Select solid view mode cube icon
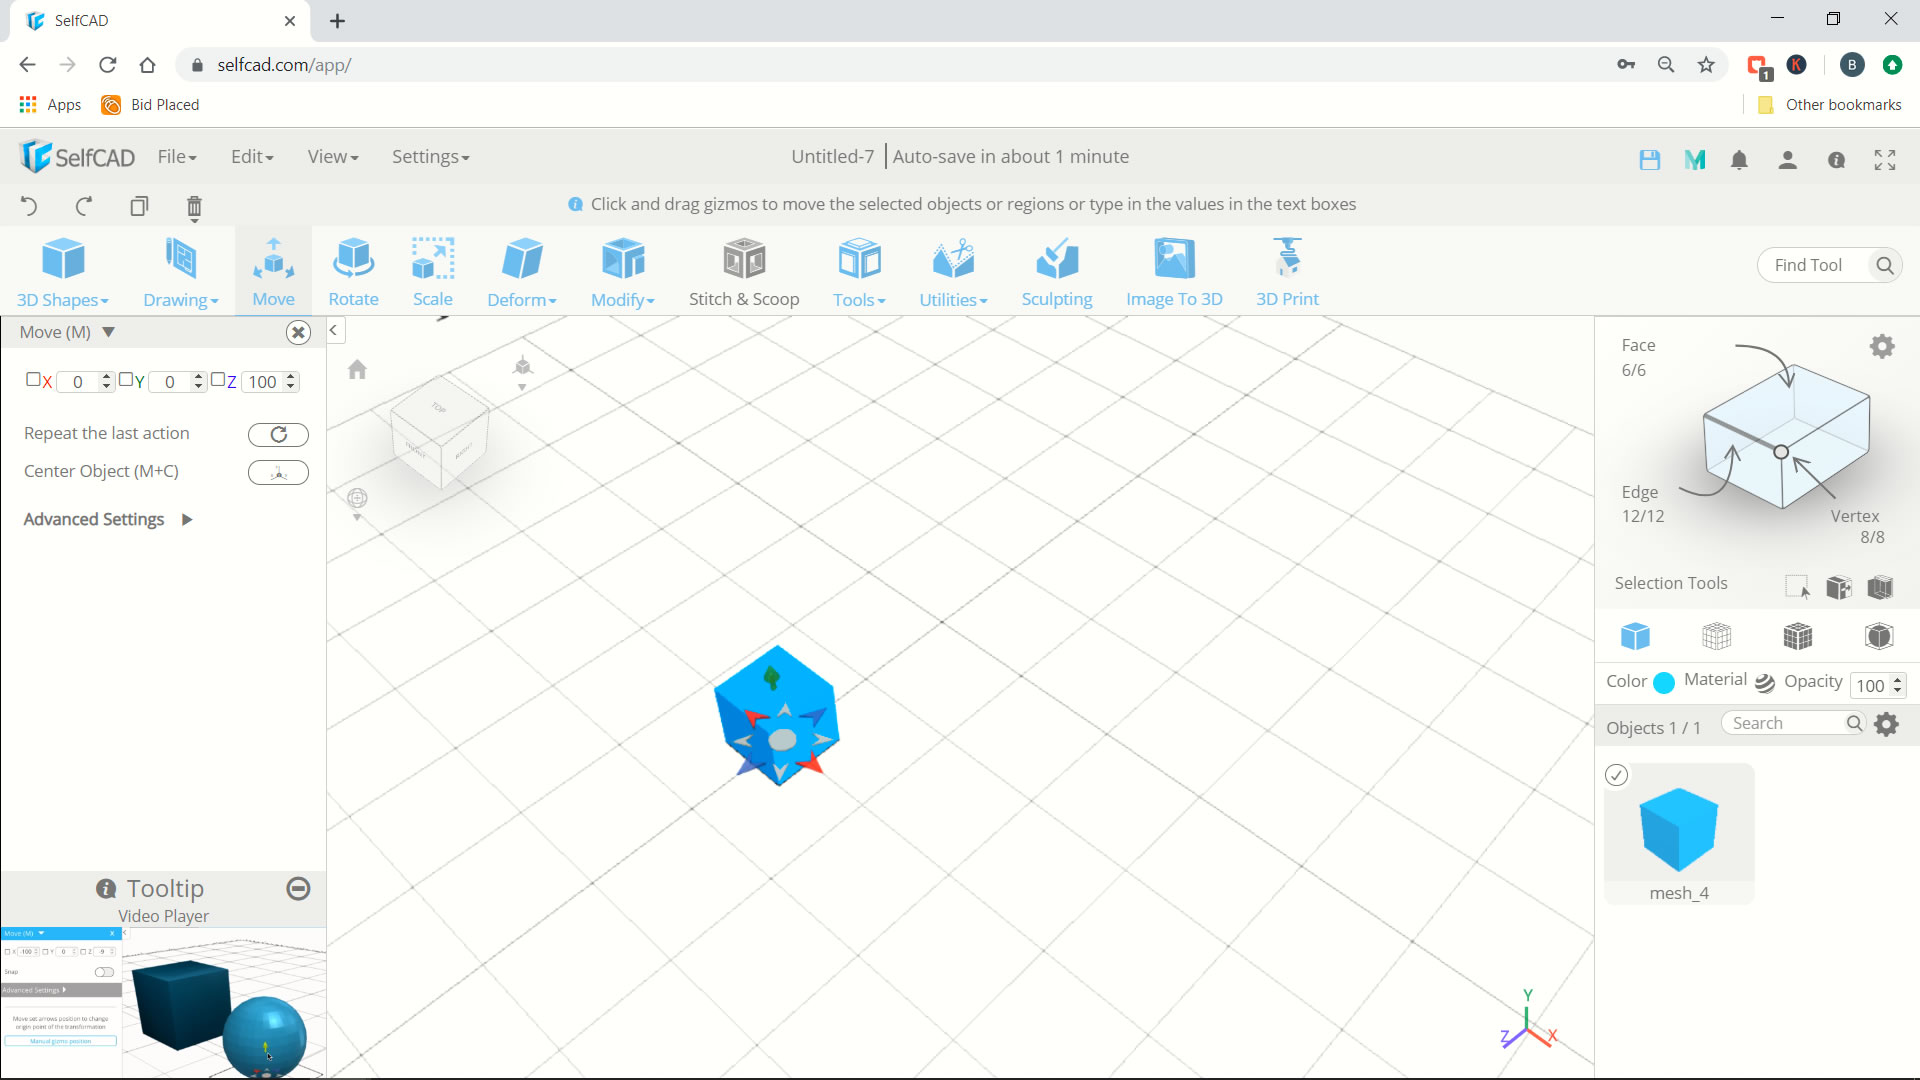Screen dimensions: 1920x1080 point(1635,636)
